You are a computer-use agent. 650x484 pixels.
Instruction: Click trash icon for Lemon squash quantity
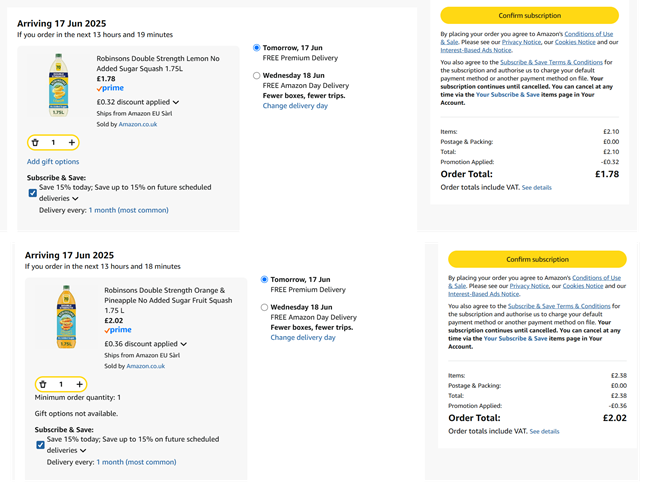pyautogui.click(x=35, y=143)
